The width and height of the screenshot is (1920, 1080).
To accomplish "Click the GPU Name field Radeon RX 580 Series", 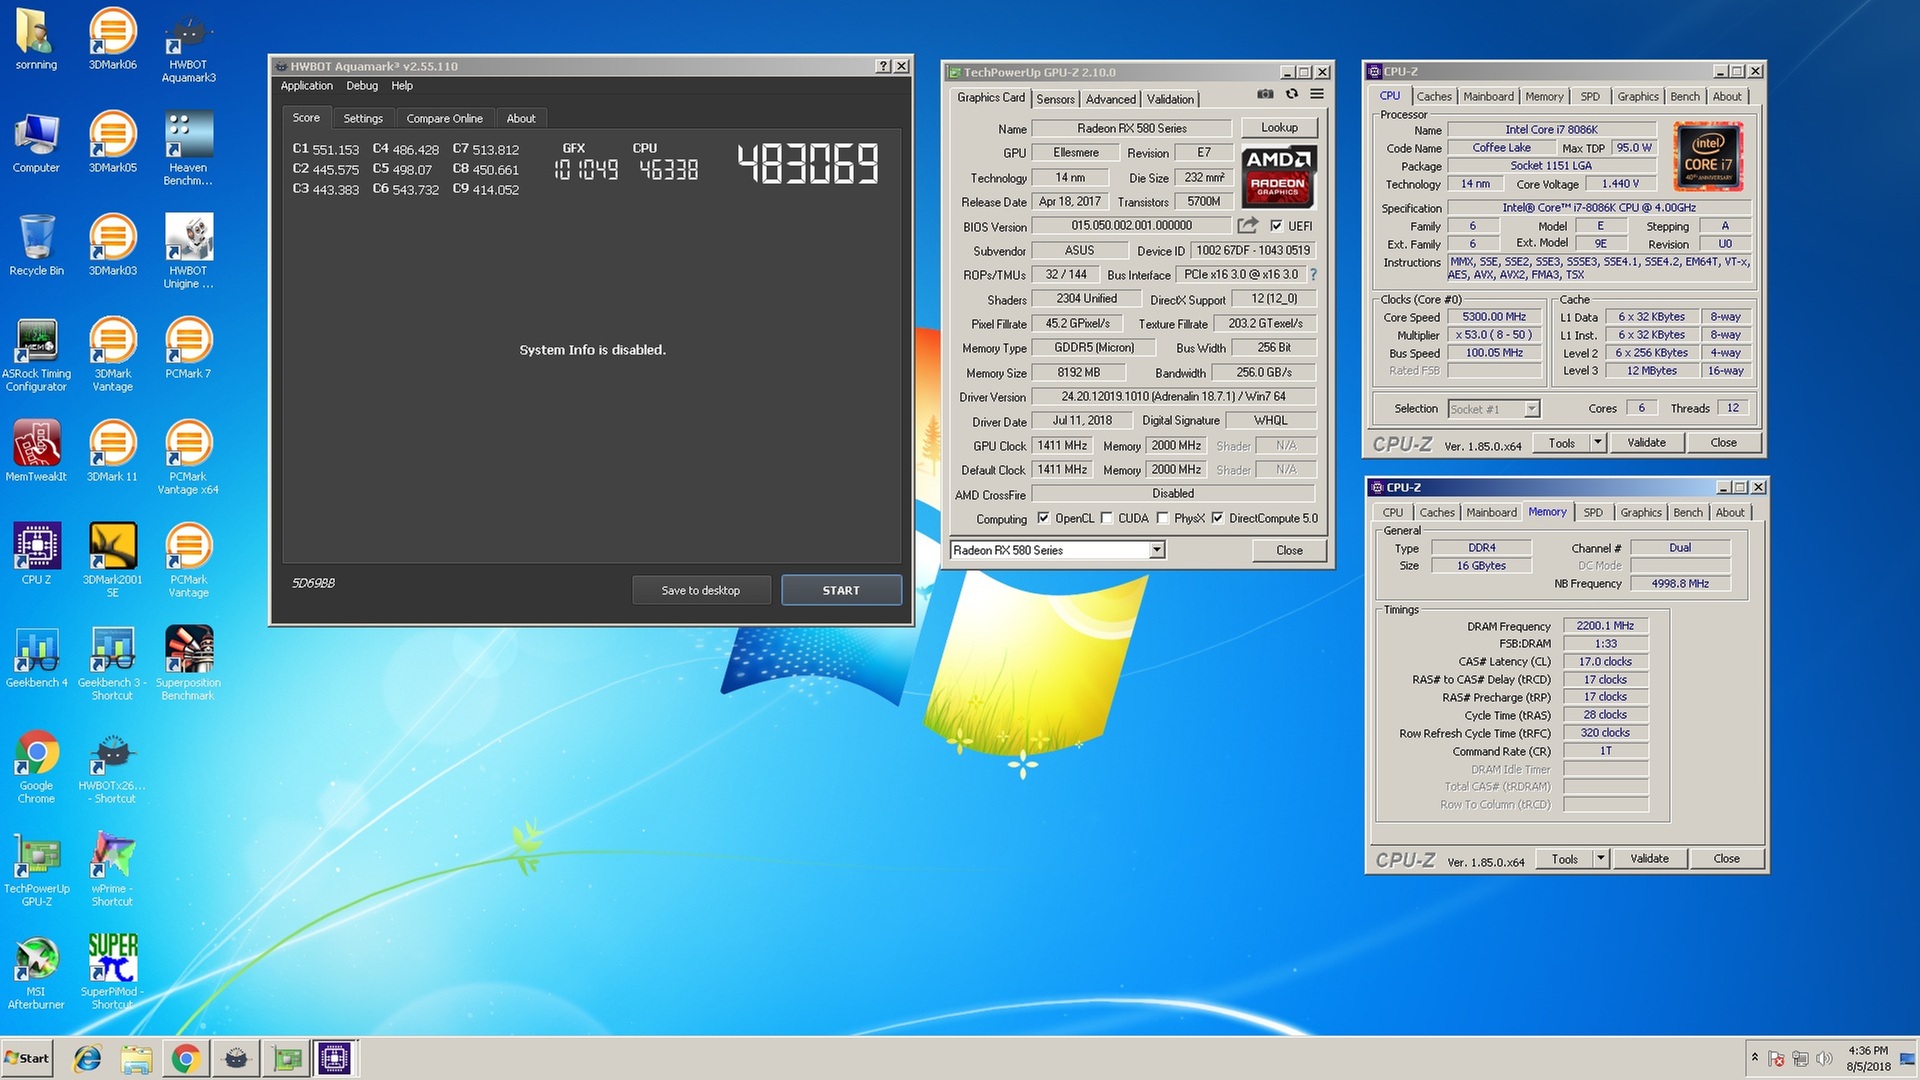I will 1131,128.
